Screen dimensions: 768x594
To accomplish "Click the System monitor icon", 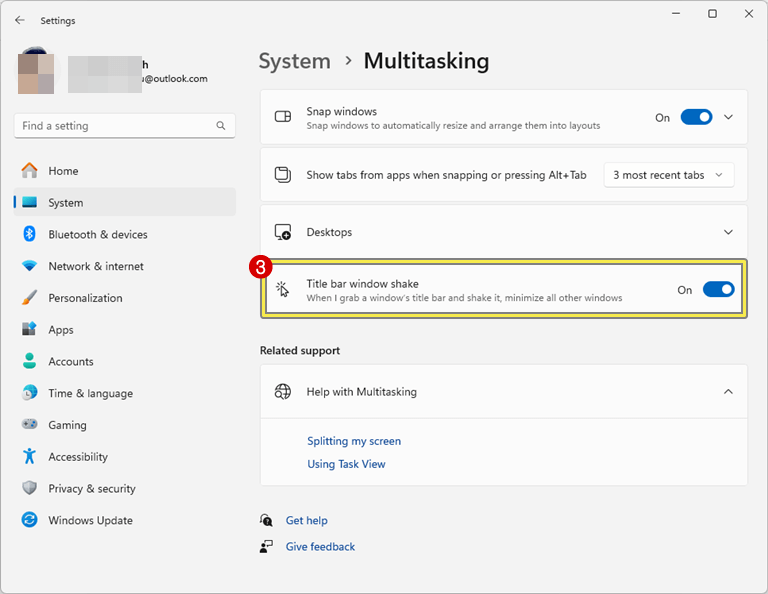I will 29,202.
